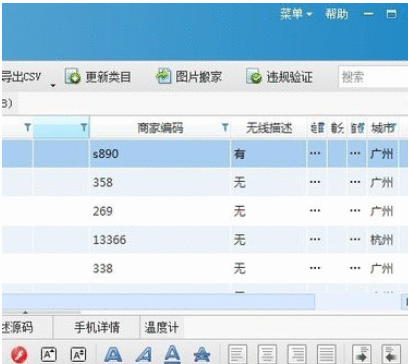This screenshot has height=364, width=408.
Task: Select the row with code s890
Action: pyautogui.click(x=204, y=154)
